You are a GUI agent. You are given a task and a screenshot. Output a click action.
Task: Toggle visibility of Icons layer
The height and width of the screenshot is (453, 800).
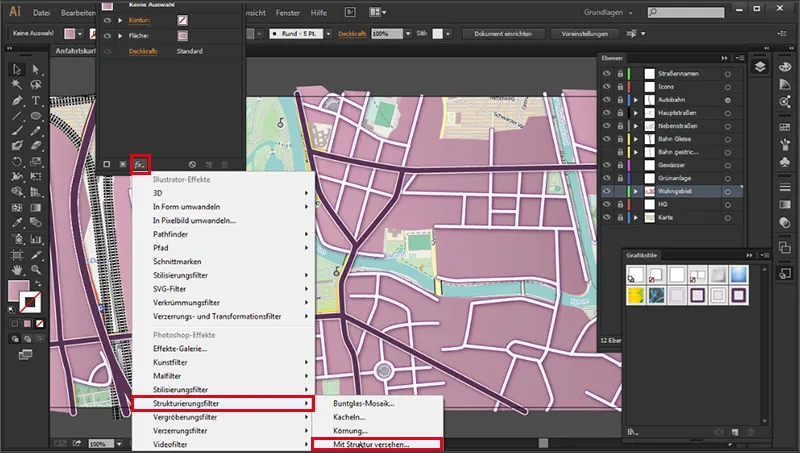point(607,87)
